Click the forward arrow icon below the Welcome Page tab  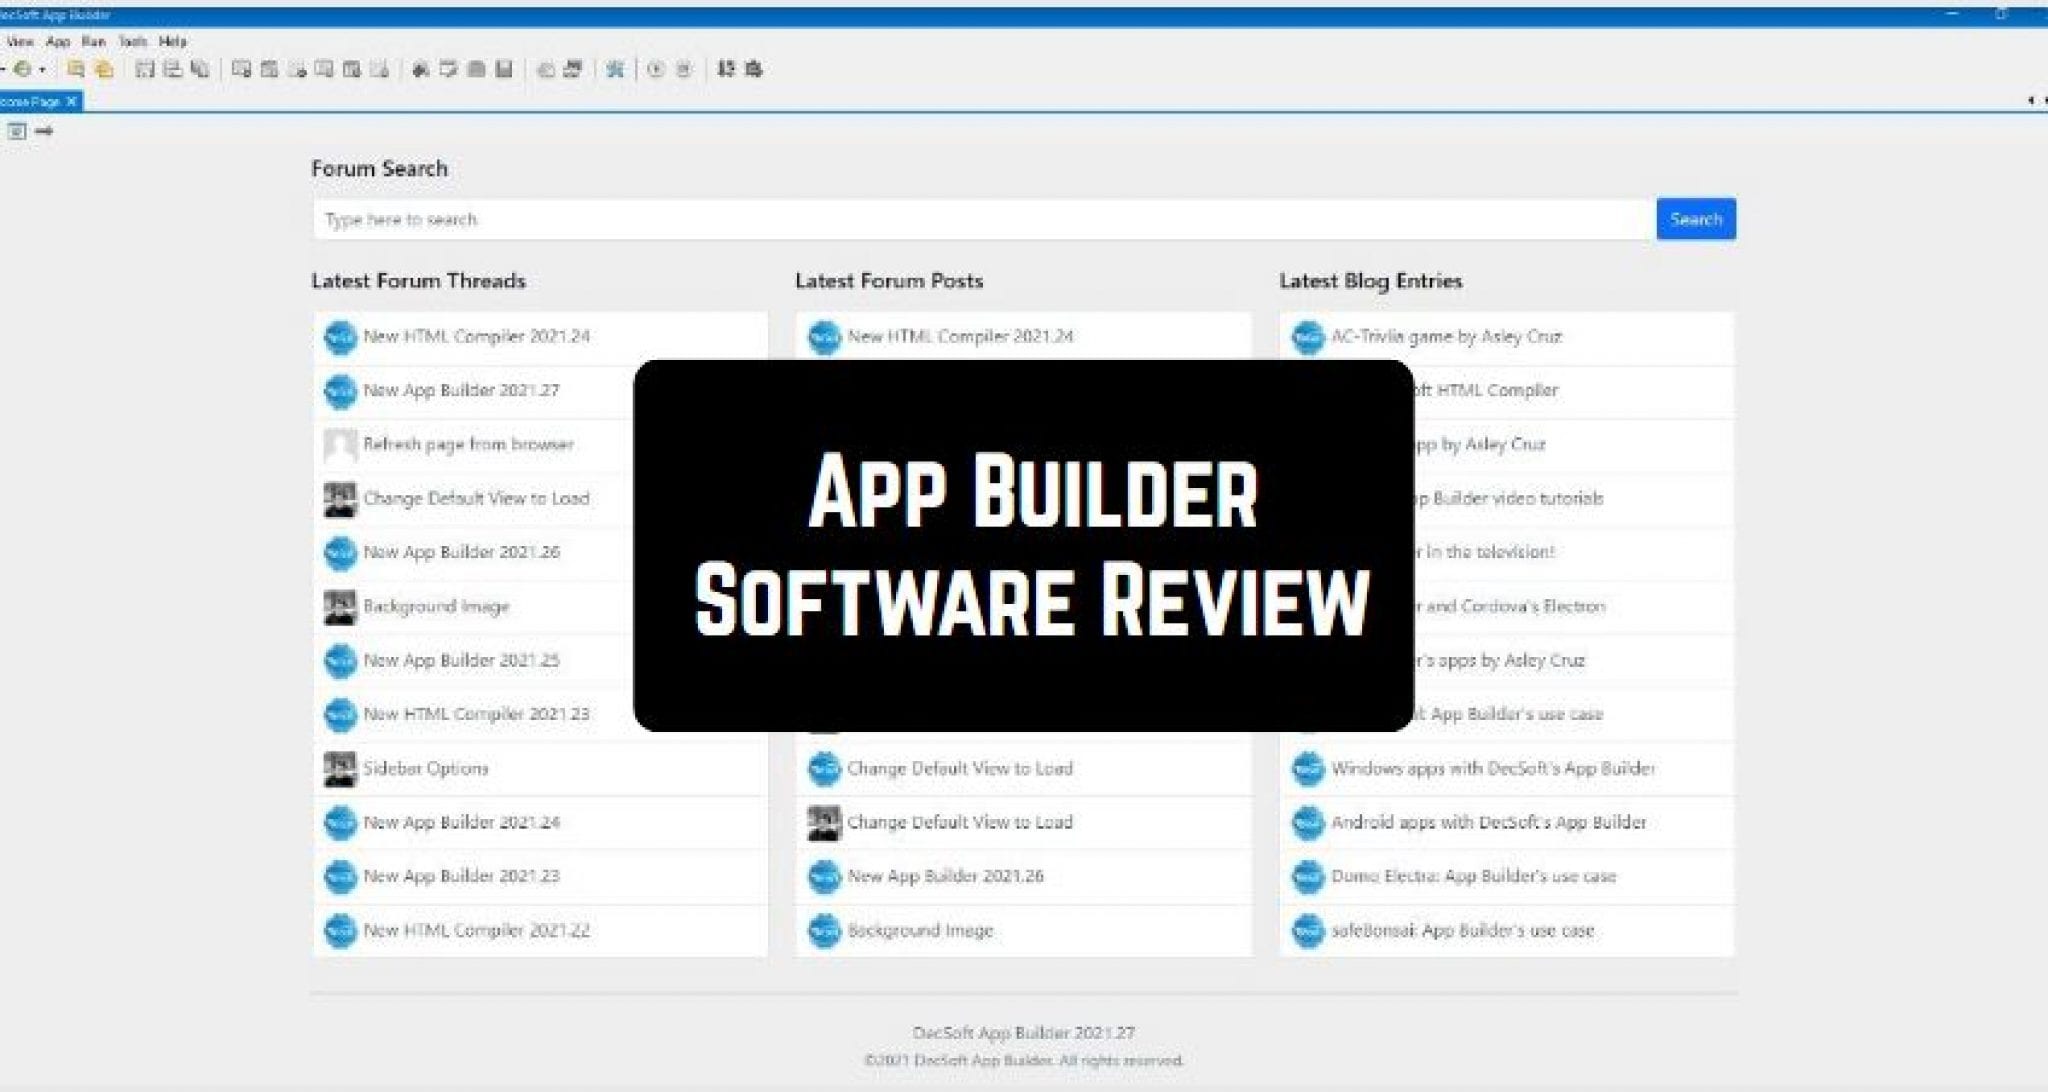pyautogui.click(x=44, y=130)
